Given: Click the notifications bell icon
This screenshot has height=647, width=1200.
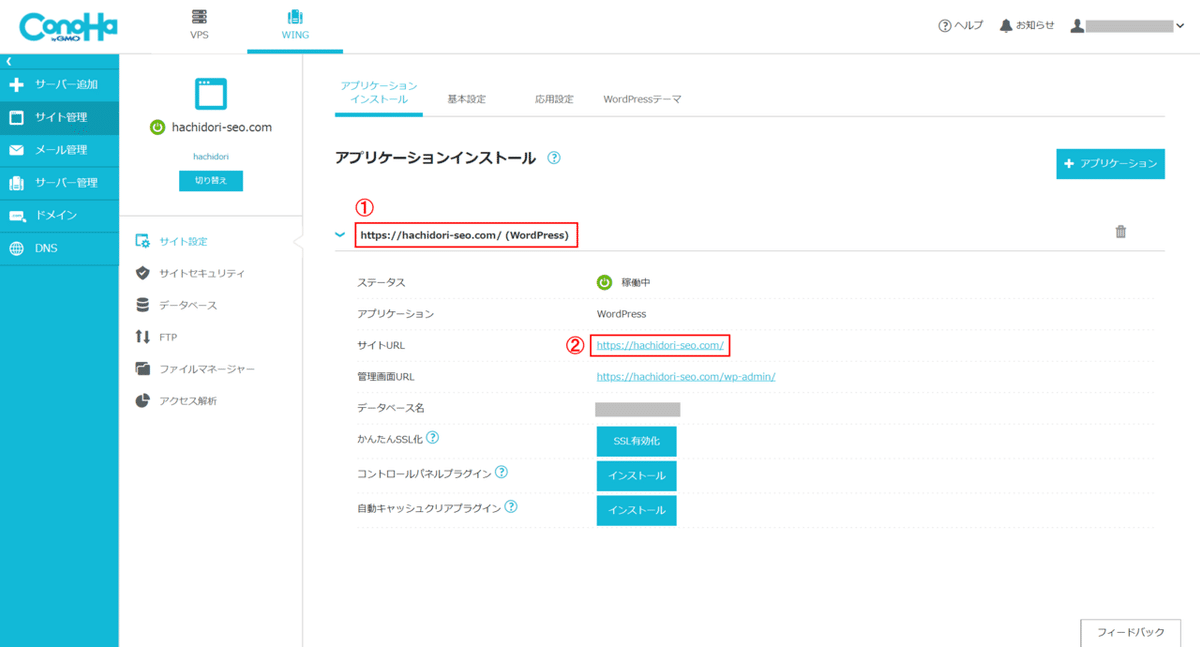Looking at the screenshot, I should click(x=1006, y=26).
